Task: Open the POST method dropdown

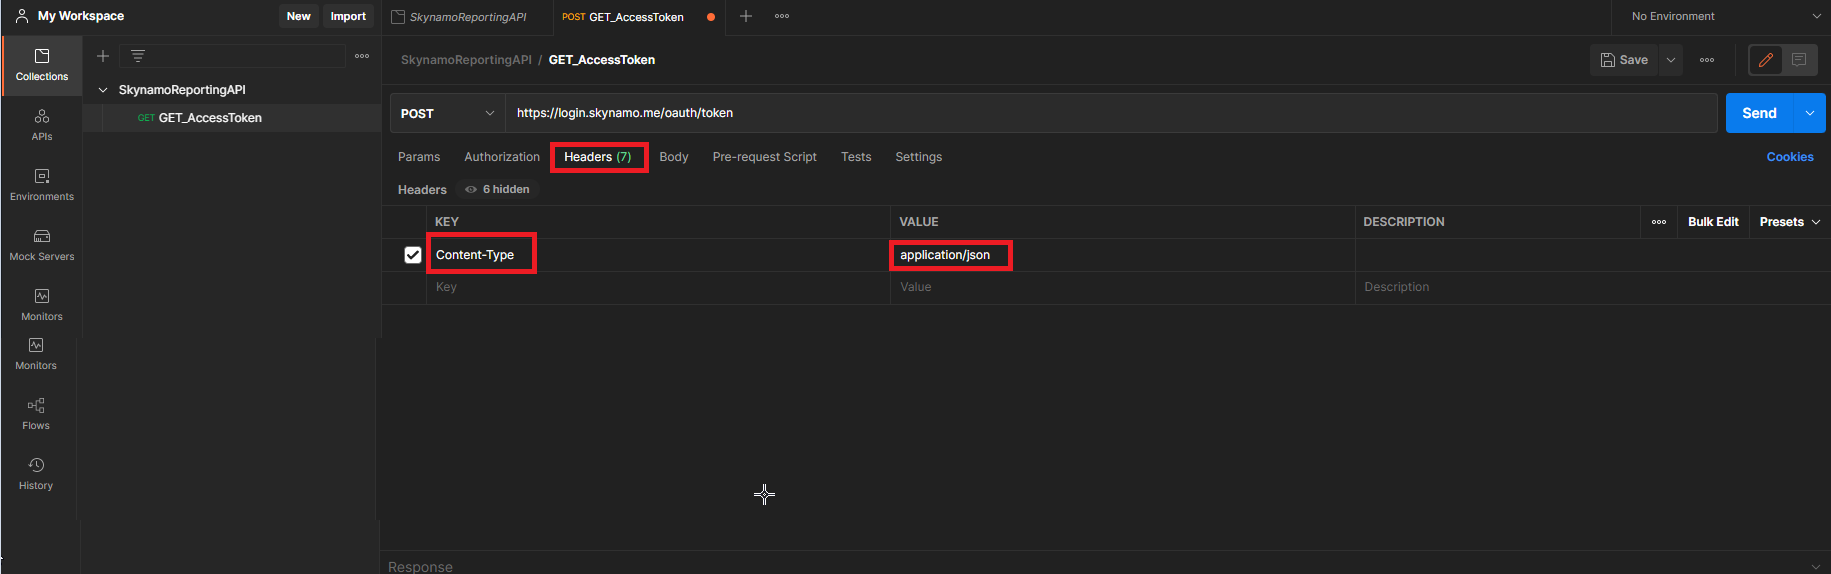Action: pos(448,113)
